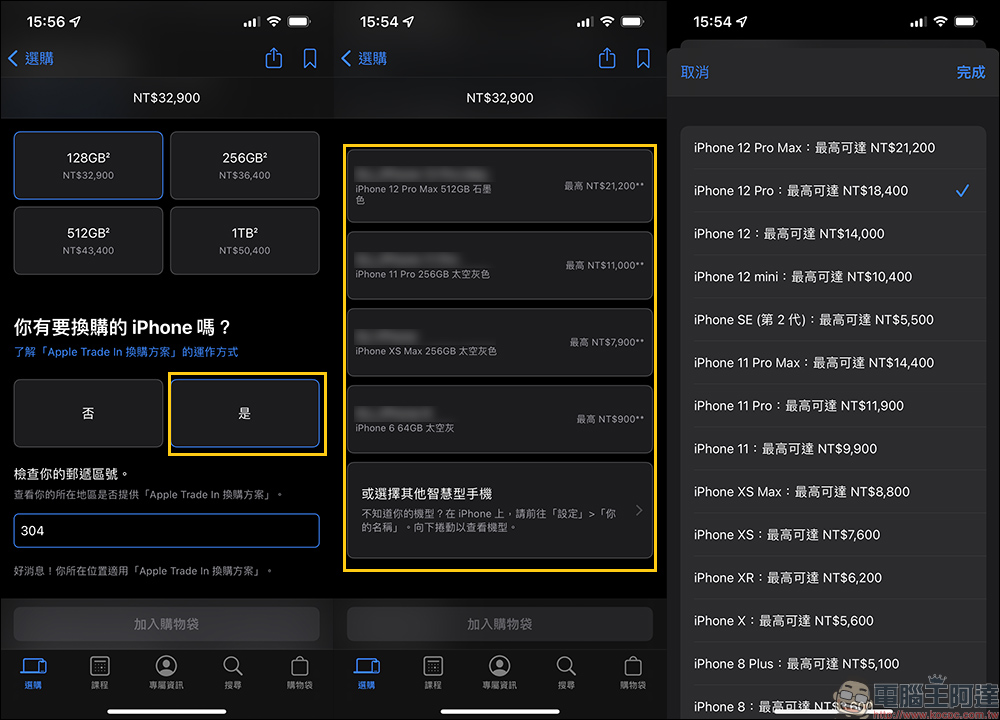Select the iPhone 6 64GB 太空灰 trade-in device
1000x720 pixels.
pos(500,419)
